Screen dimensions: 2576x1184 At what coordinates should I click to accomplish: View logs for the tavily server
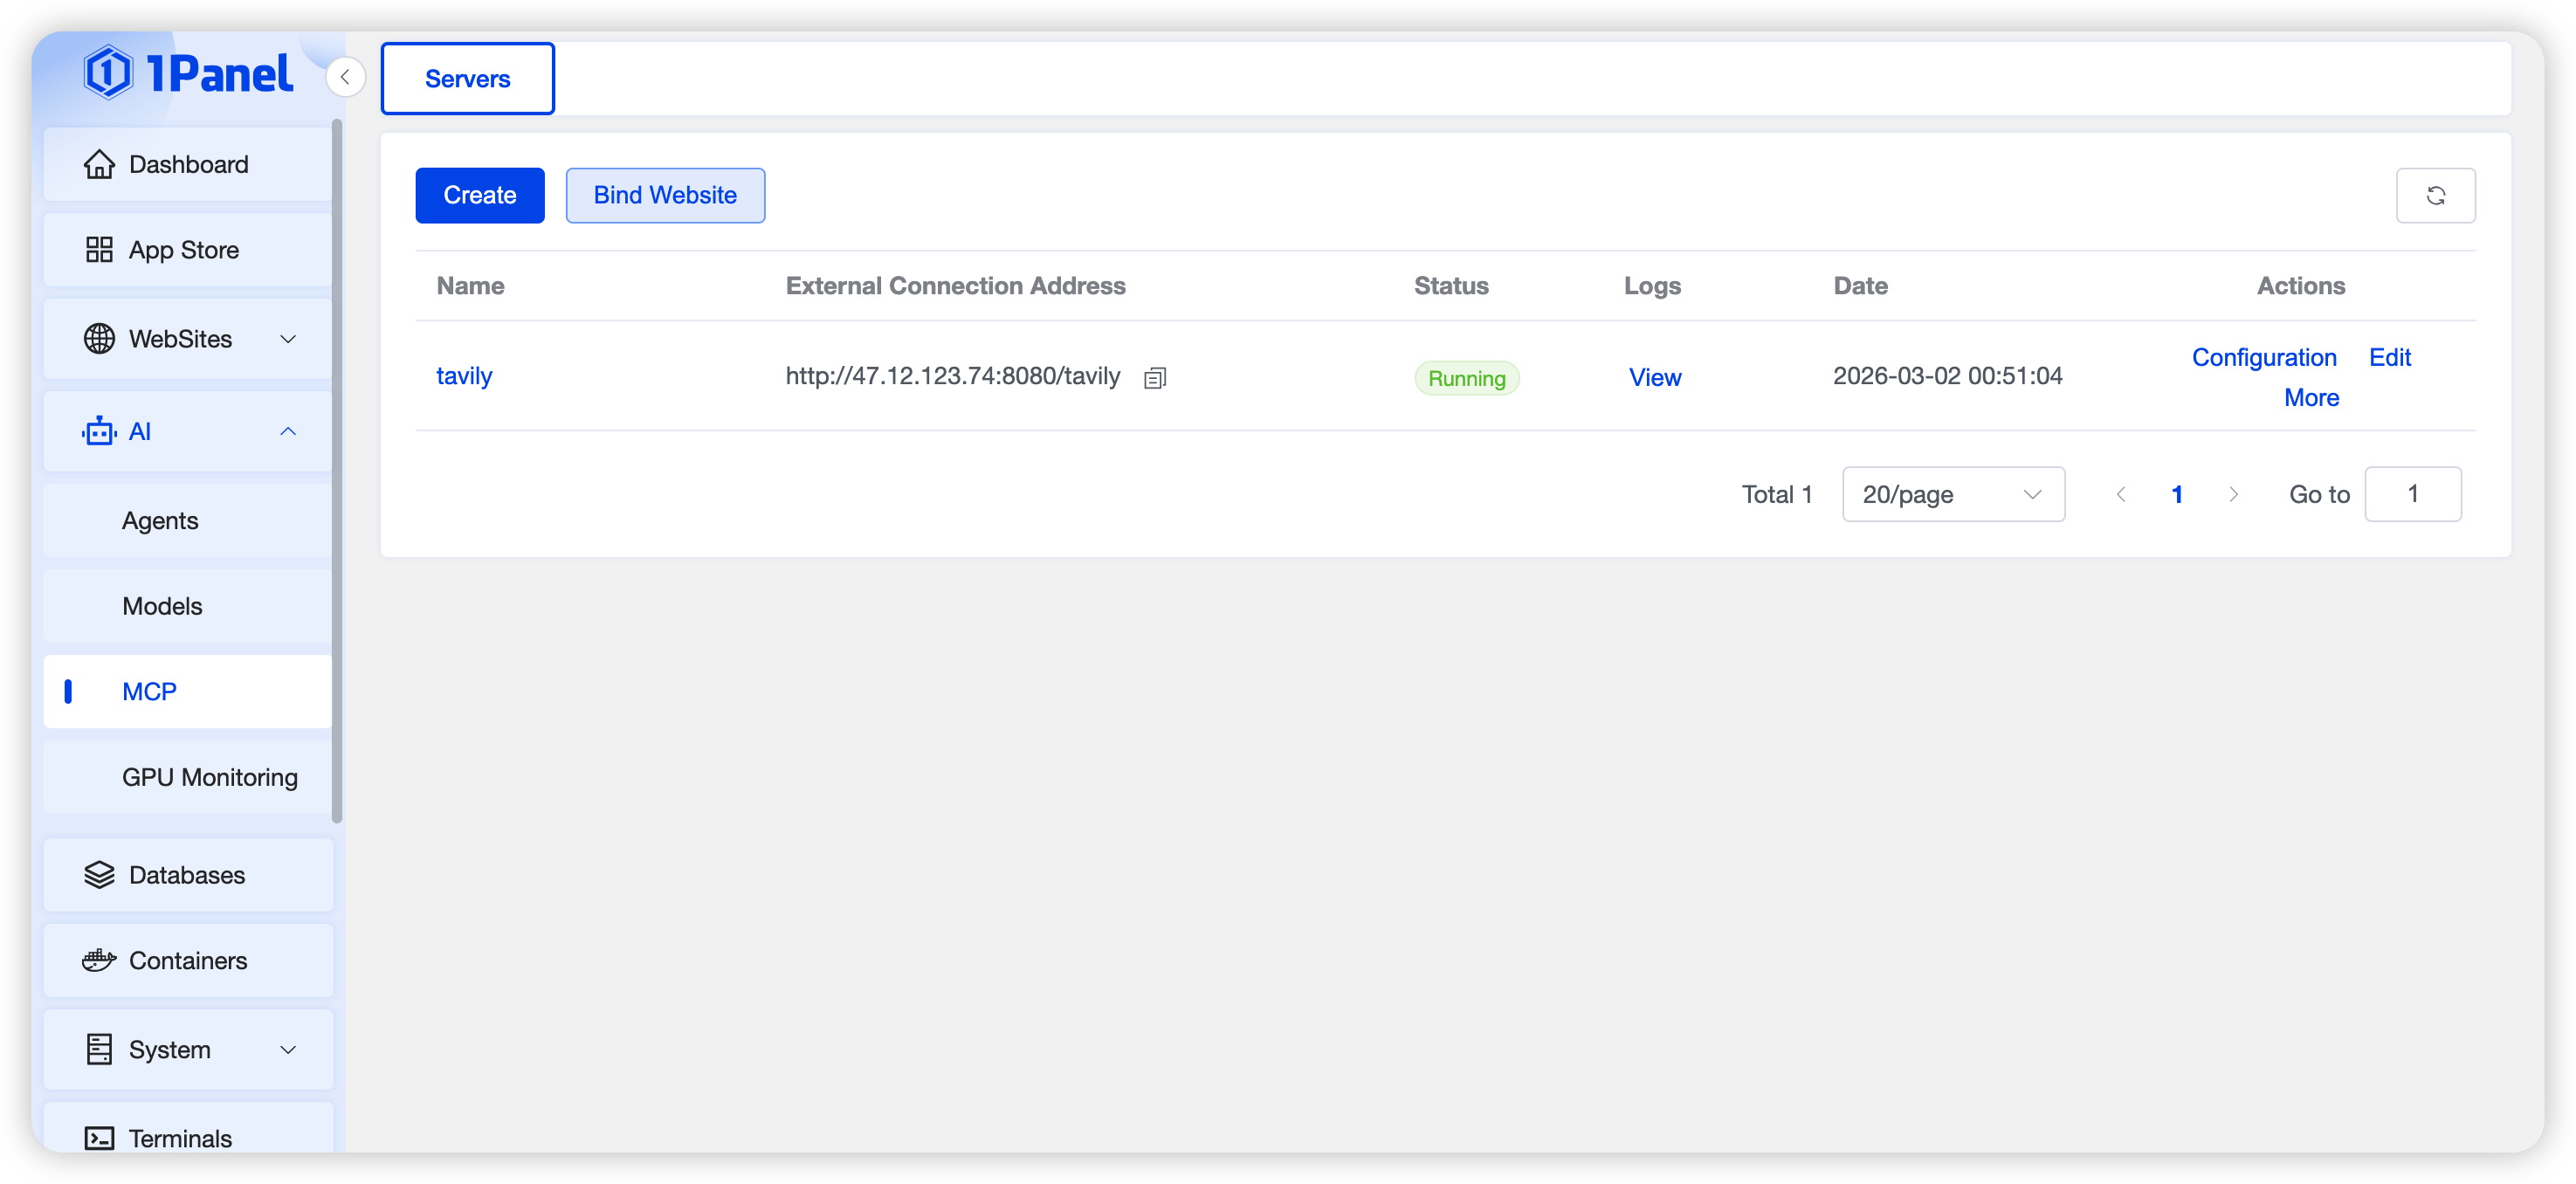click(x=1654, y=378)
